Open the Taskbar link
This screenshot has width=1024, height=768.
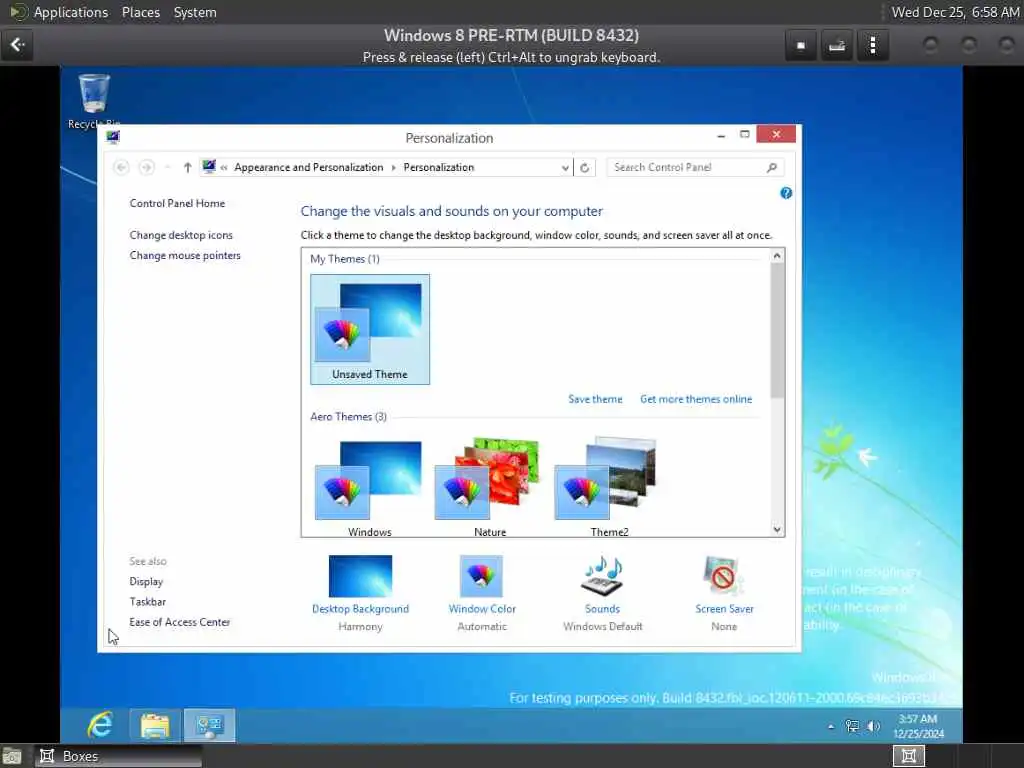tap(148, 601)
